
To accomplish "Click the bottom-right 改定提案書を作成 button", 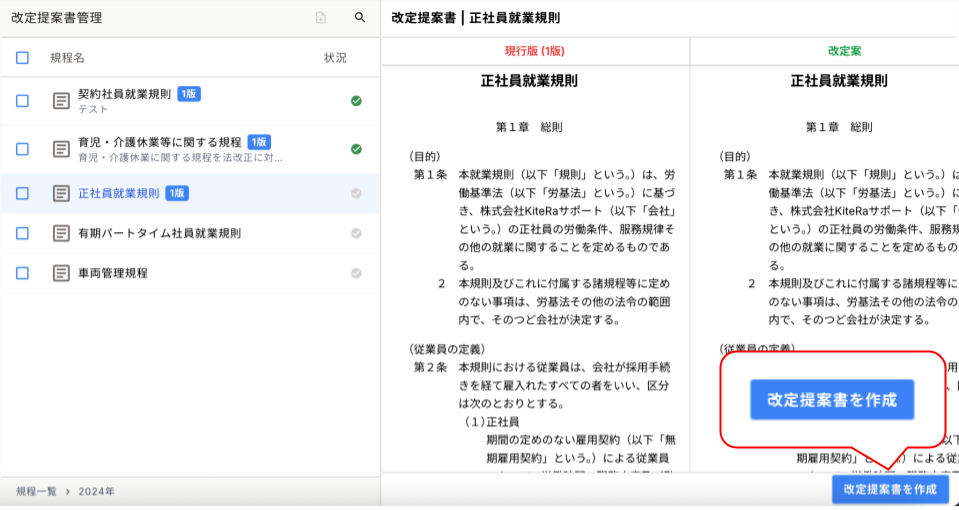I will [889, 489].
